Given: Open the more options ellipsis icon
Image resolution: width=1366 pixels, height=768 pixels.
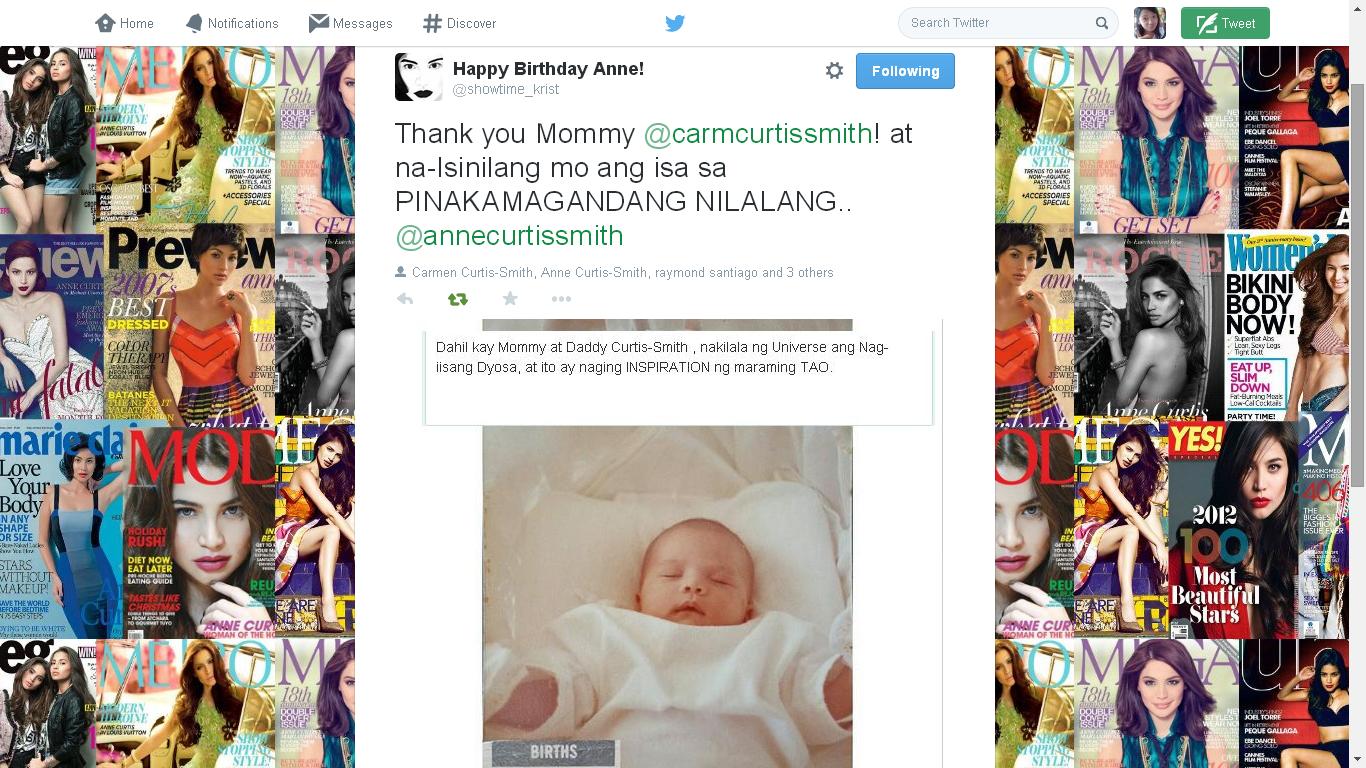Looking at the screenshot, I should [x=561, y=299].
